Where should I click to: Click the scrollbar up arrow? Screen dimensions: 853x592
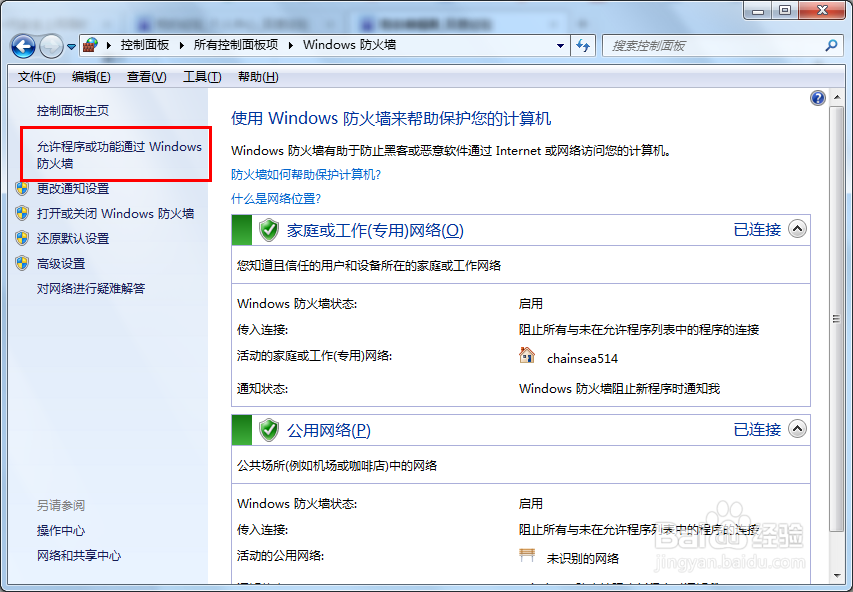click(836, 98)
